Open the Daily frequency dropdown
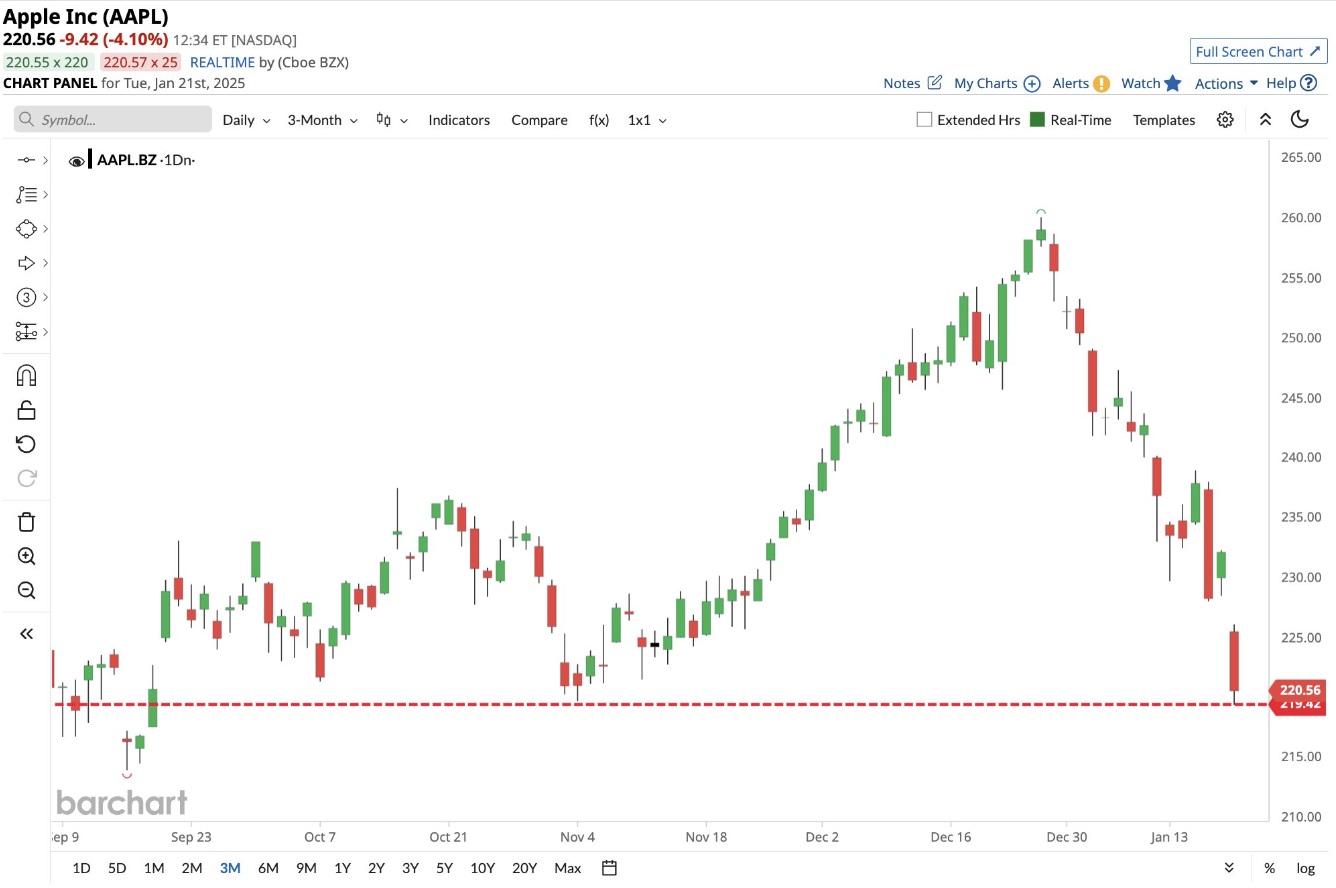The height and width of the screenshot is (888, 1336). click(246, 120)
